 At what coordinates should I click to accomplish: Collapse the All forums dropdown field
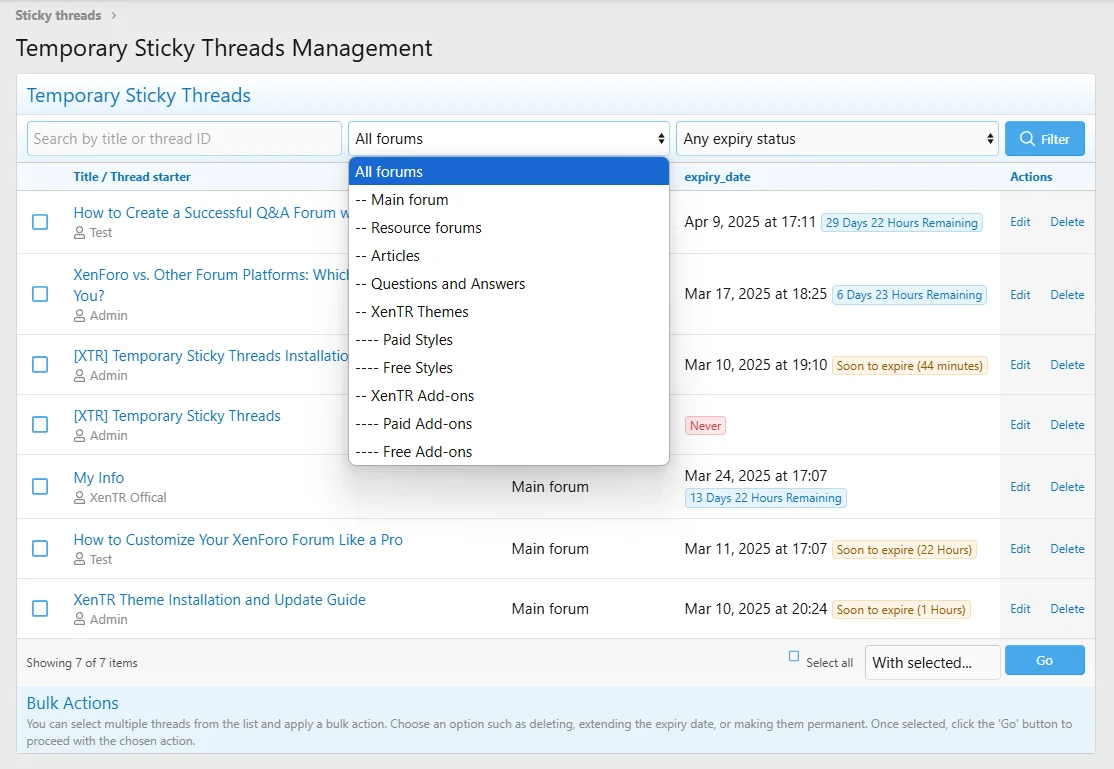coord(509,139)
